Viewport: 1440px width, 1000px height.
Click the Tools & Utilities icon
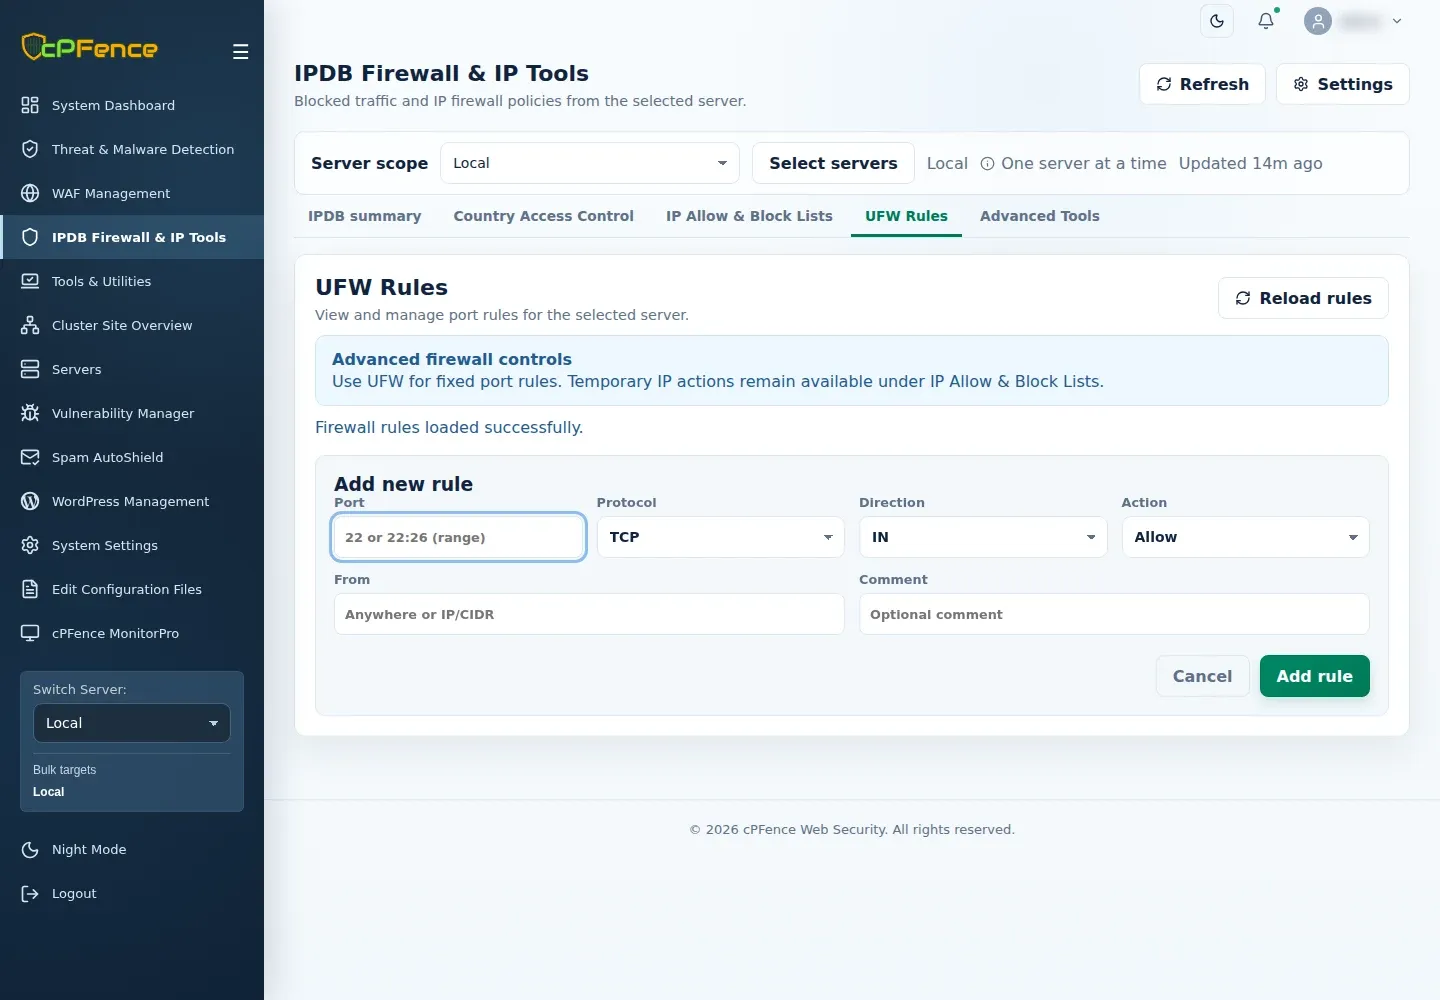[30, 281]
